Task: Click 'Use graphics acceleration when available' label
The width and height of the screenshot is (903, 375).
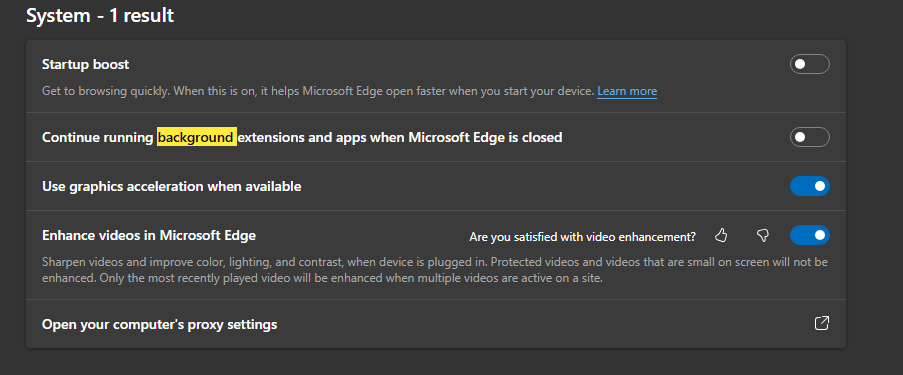Action: pos(172,187)
